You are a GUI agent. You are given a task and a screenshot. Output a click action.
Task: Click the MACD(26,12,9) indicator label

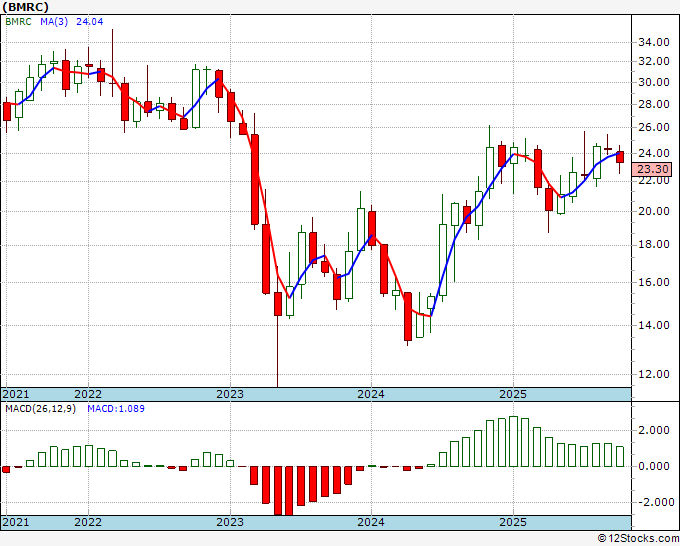coord(40,408)
